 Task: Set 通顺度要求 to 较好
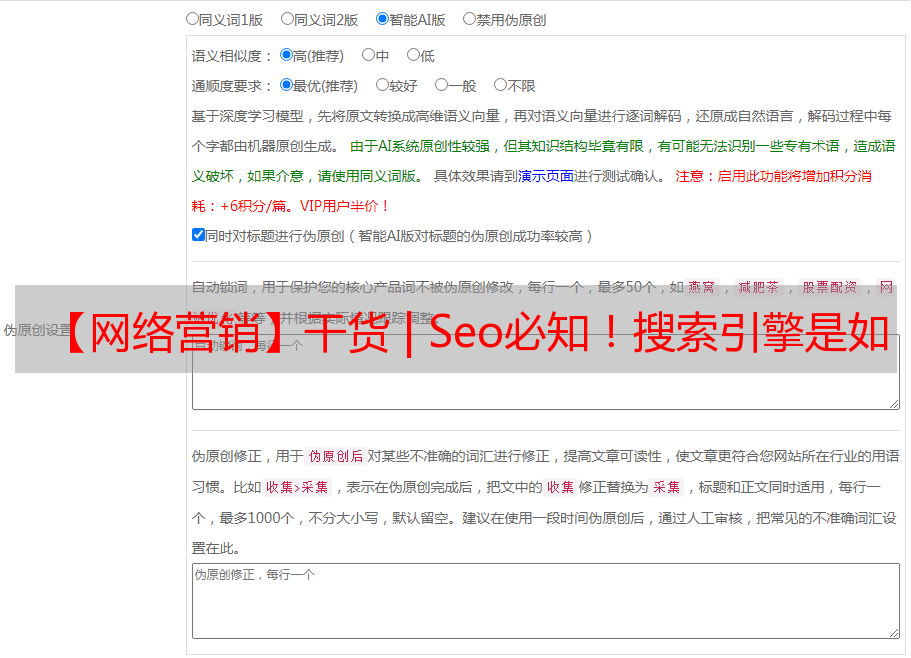[x=382, y=85]
